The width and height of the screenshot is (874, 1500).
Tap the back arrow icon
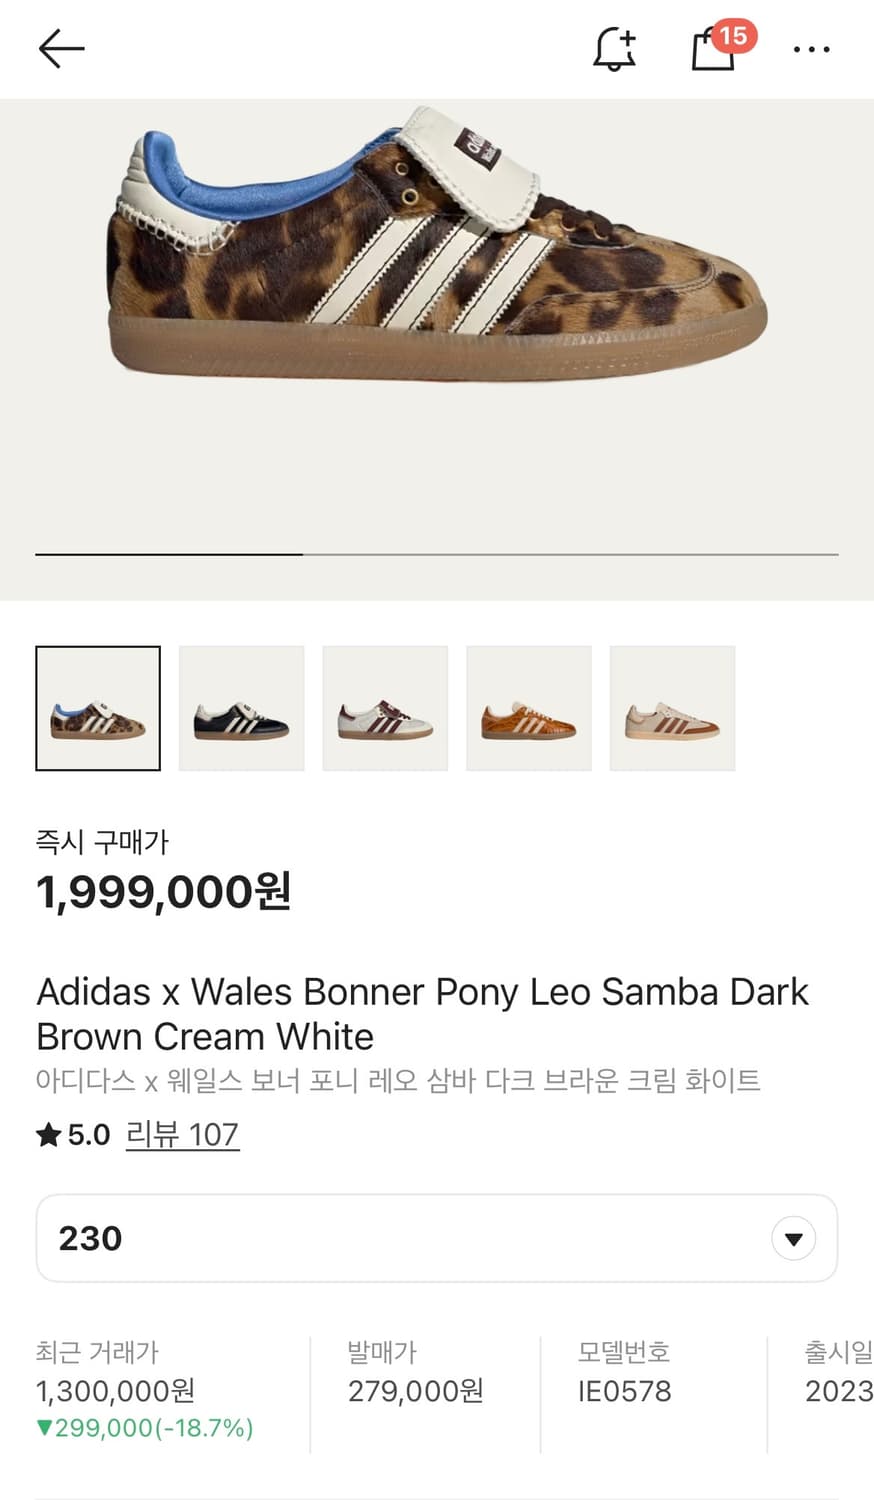(61, 48)
